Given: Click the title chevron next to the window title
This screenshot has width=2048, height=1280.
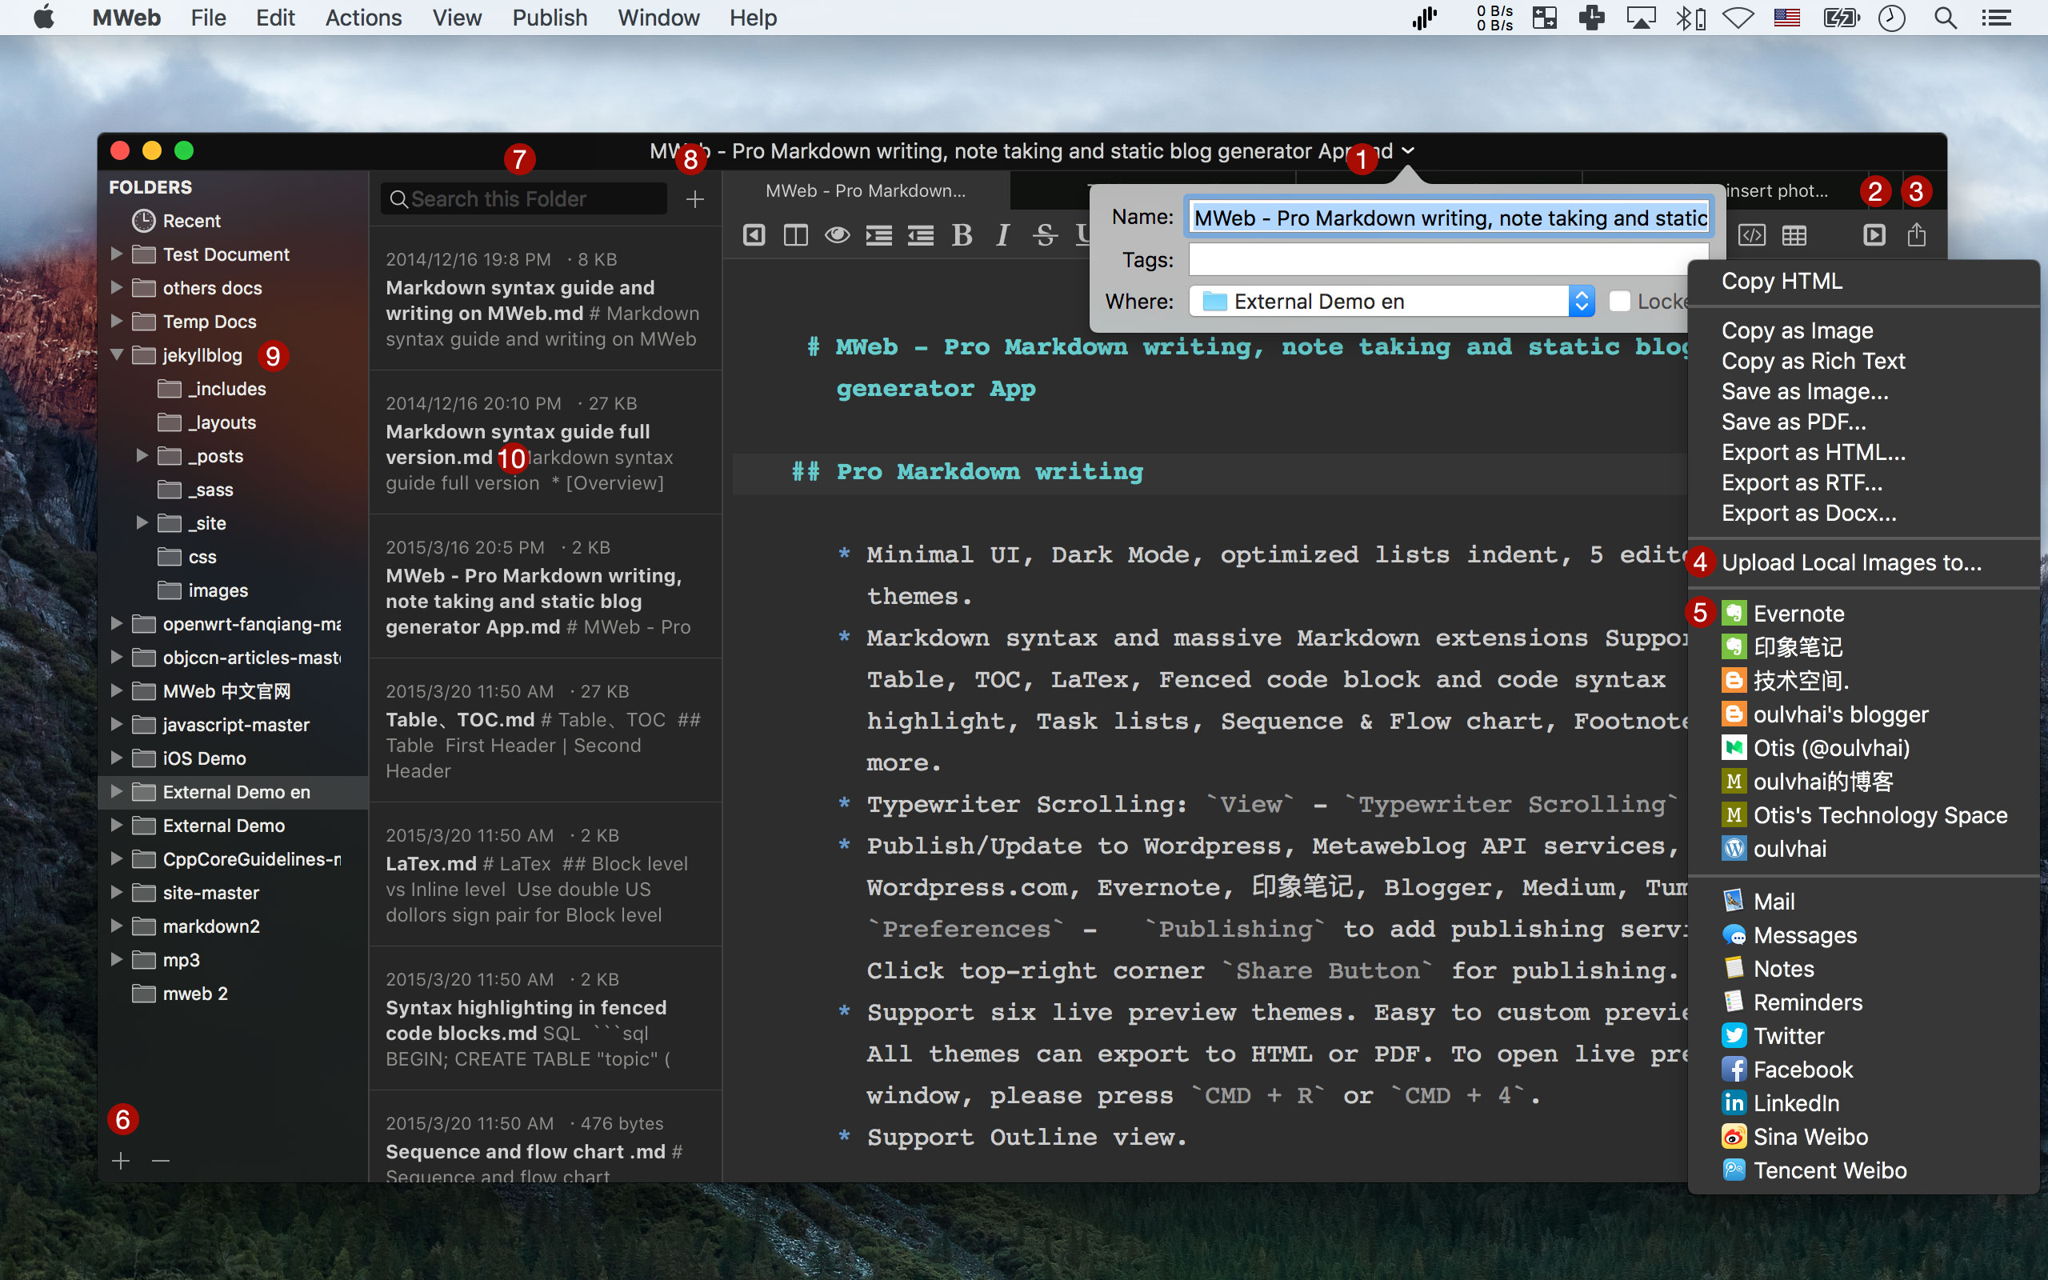Looking at the screenshot, I should (x=1408, y=151).
